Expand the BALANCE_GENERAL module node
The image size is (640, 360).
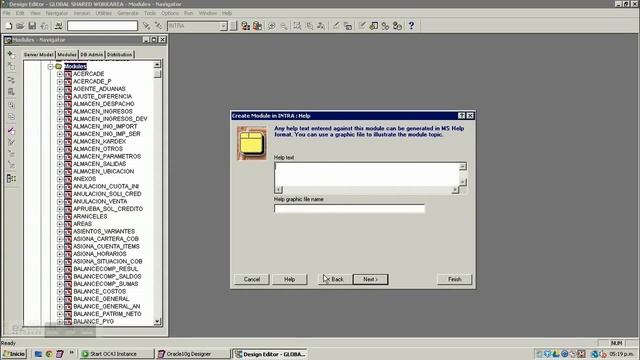60,299
